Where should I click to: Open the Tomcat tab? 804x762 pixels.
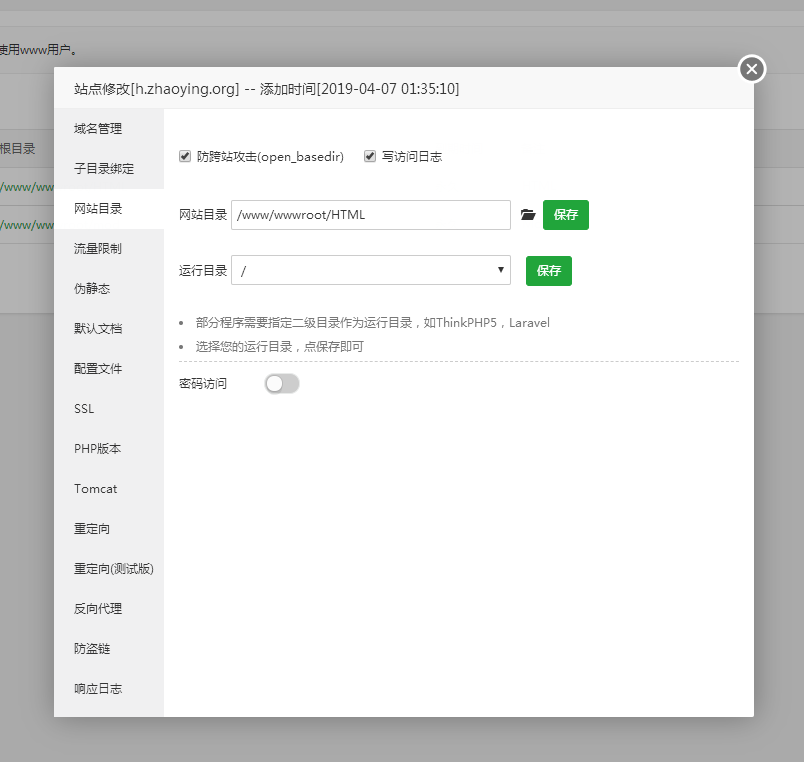(x=109, y=489)
